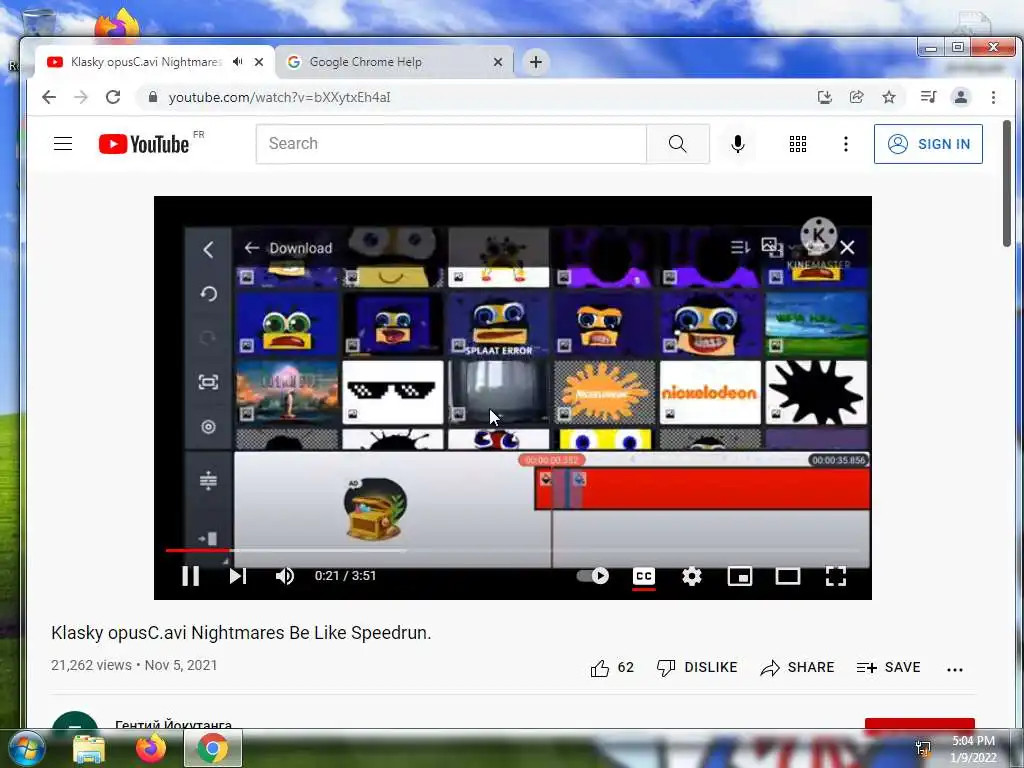Enable the miniplayer
Screen dimensions: 1024x768
740,575
